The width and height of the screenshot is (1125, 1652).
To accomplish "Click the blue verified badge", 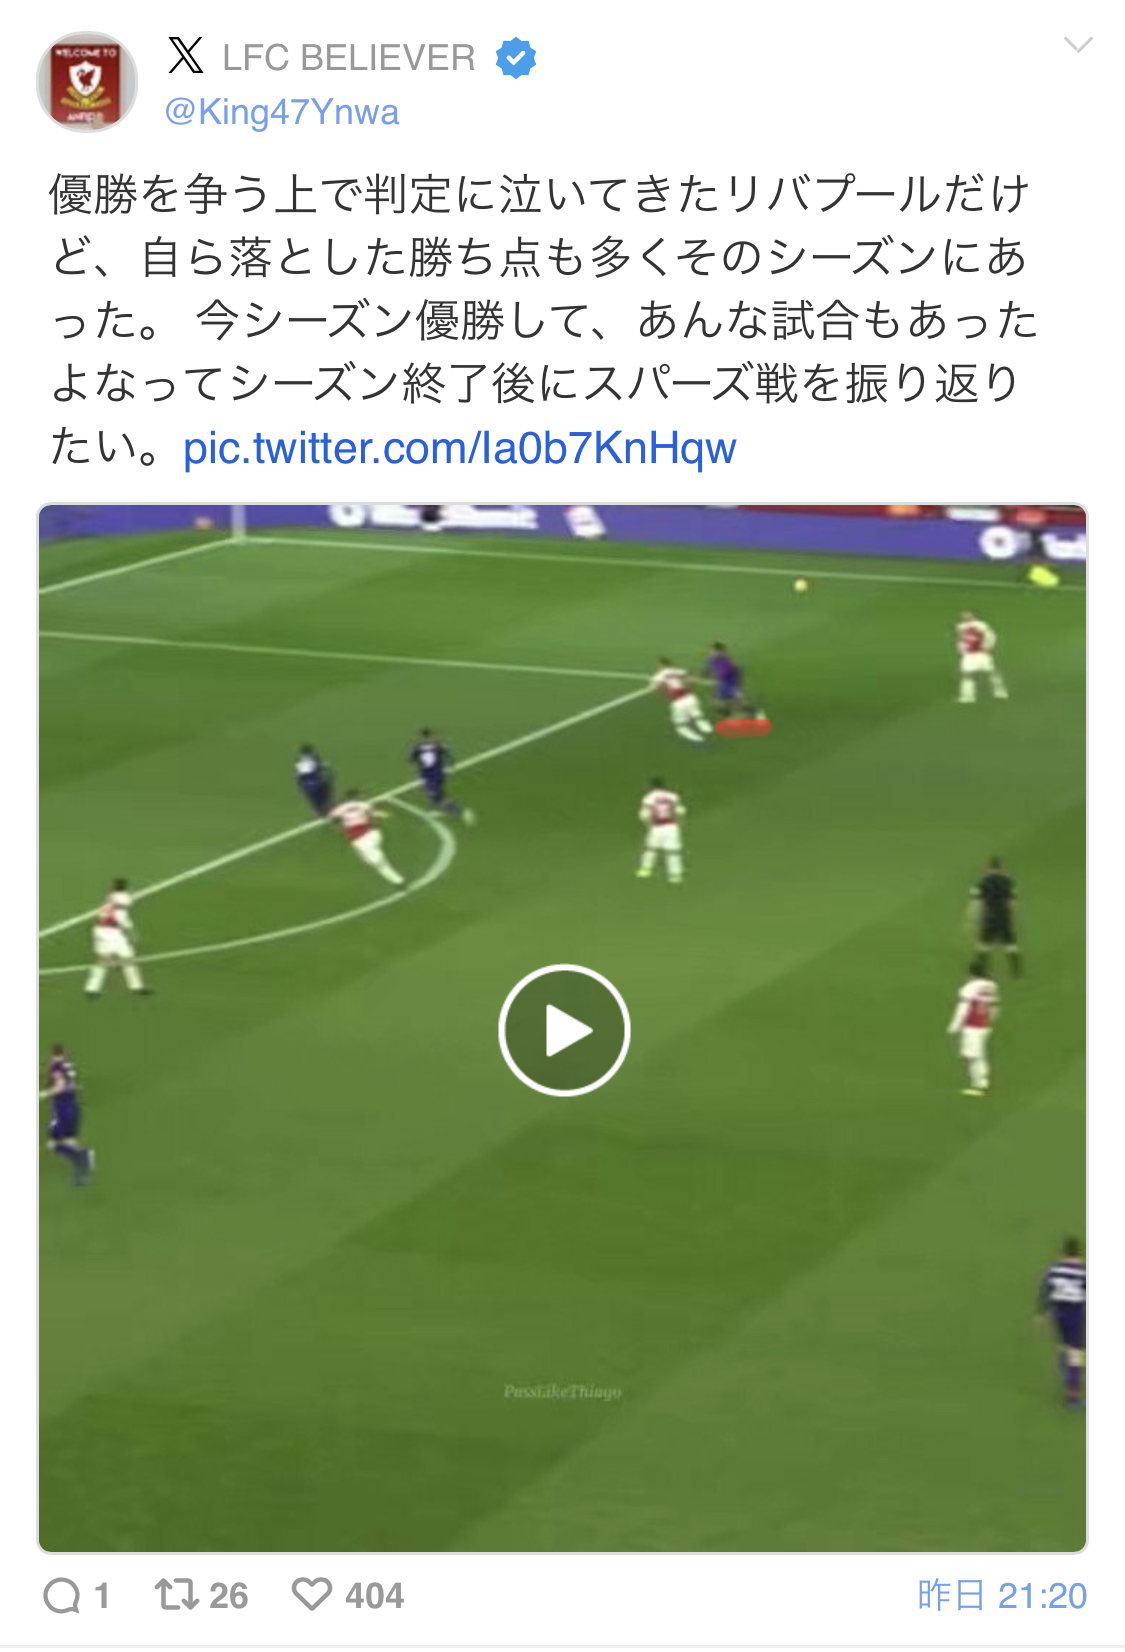I will pyautogui.click(x=516, y=58).
